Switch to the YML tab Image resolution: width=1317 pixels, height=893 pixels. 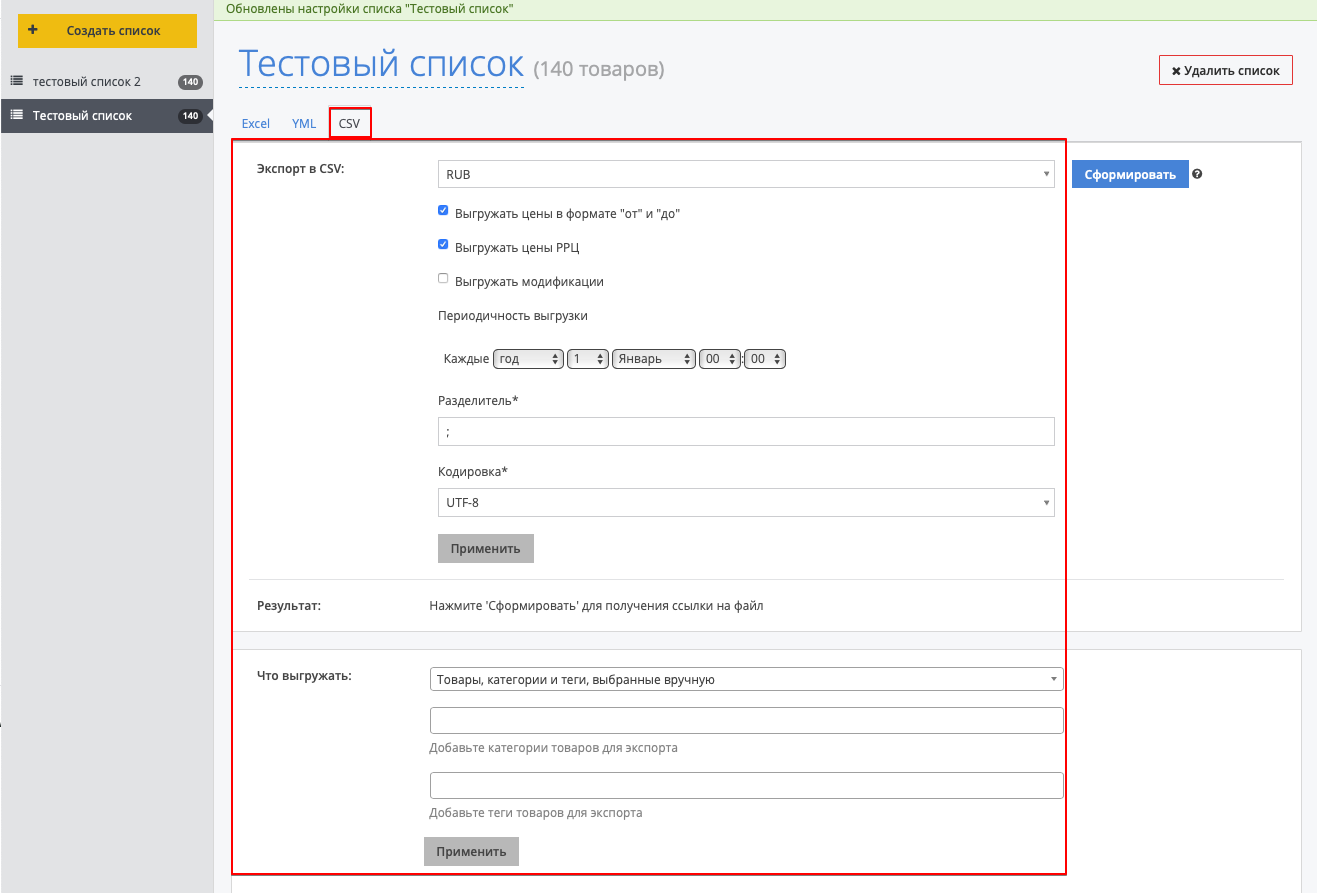[304, 124]
